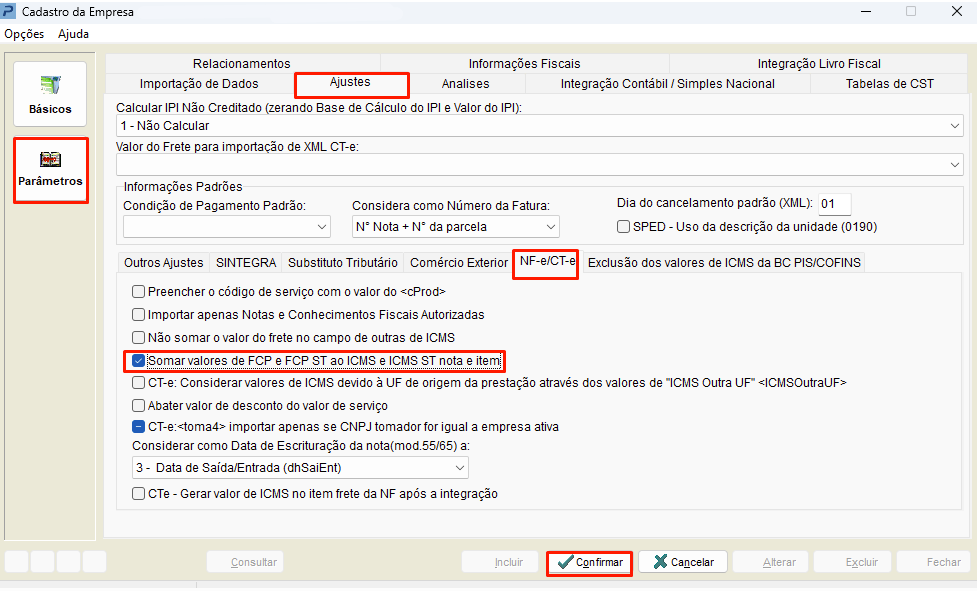The width and height of the screenshot is (977, 591).
Task: Check Abater valor de desconto do serviço
Action: [x=138, y=405]
